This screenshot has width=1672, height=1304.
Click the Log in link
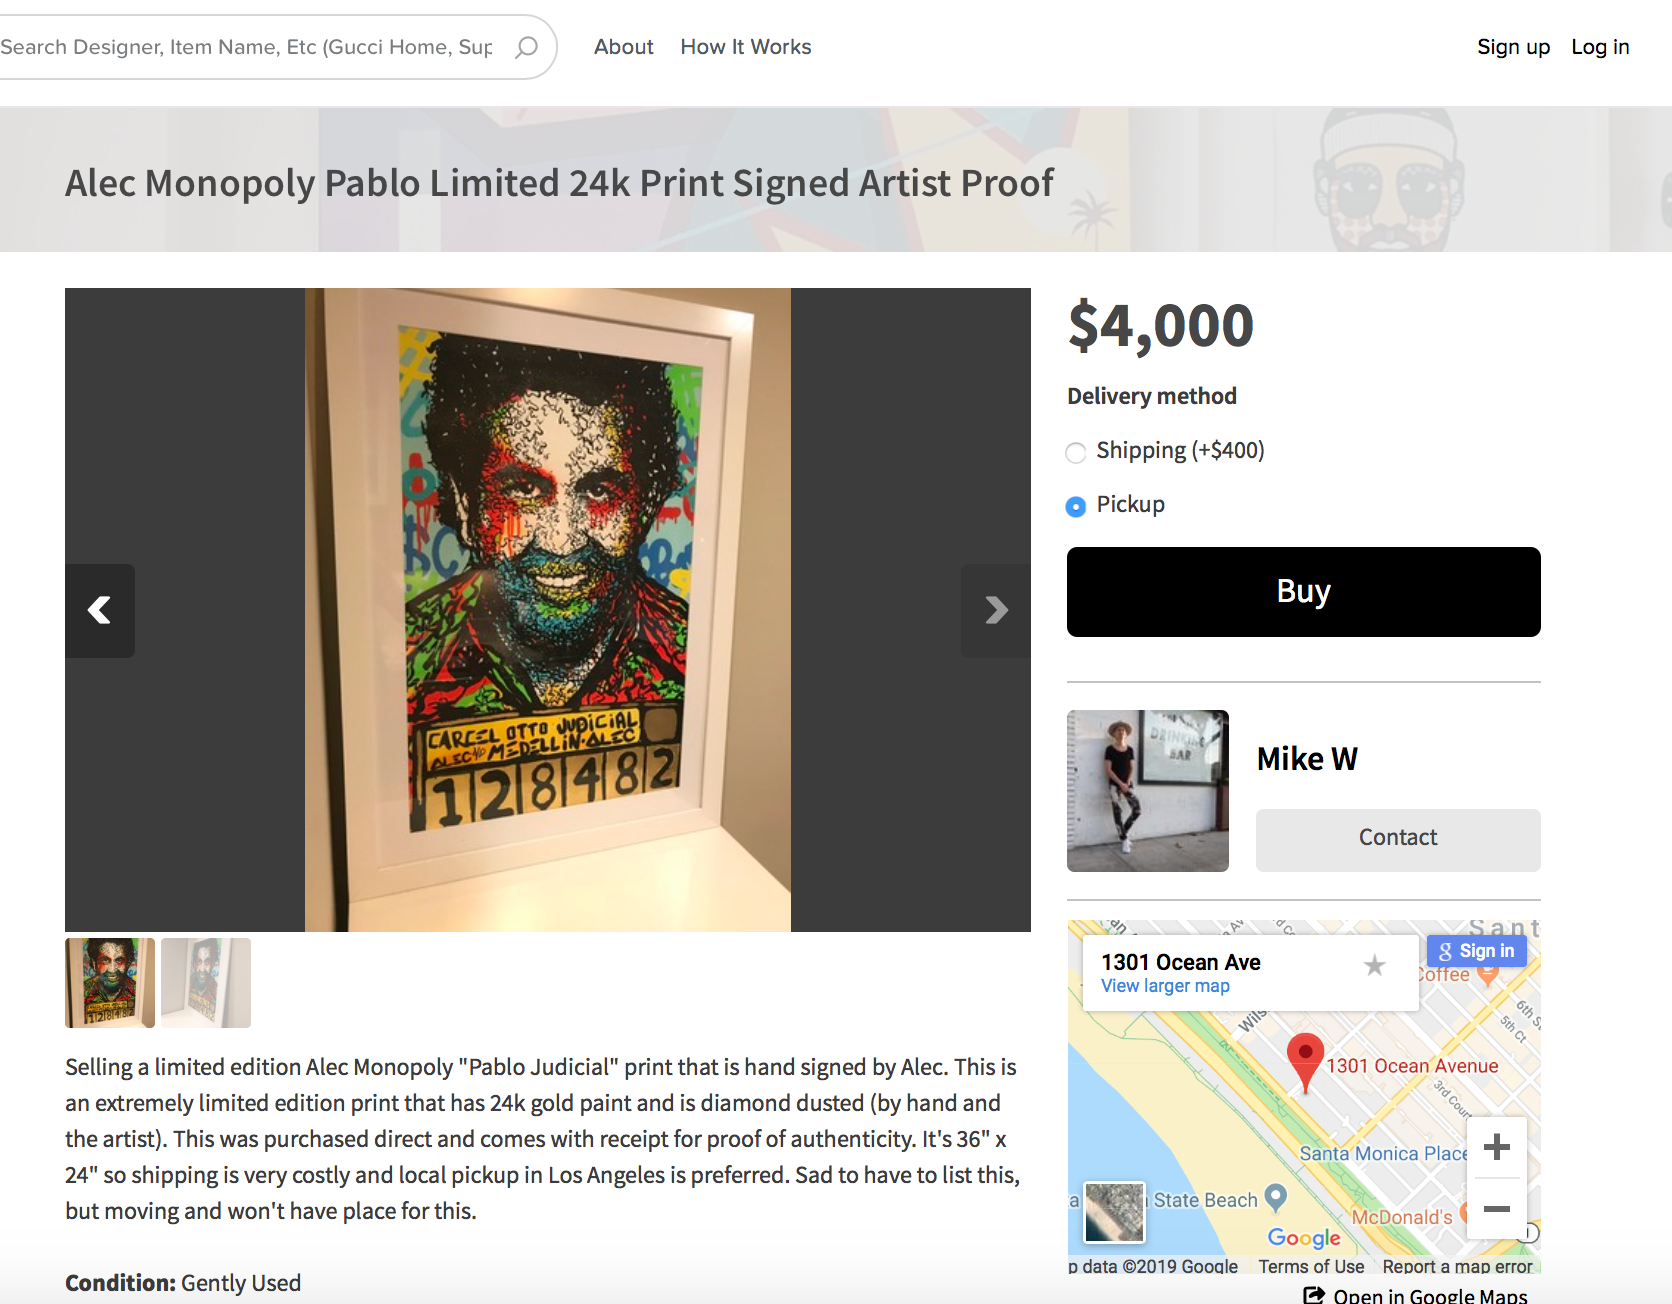pos(1600,47)
